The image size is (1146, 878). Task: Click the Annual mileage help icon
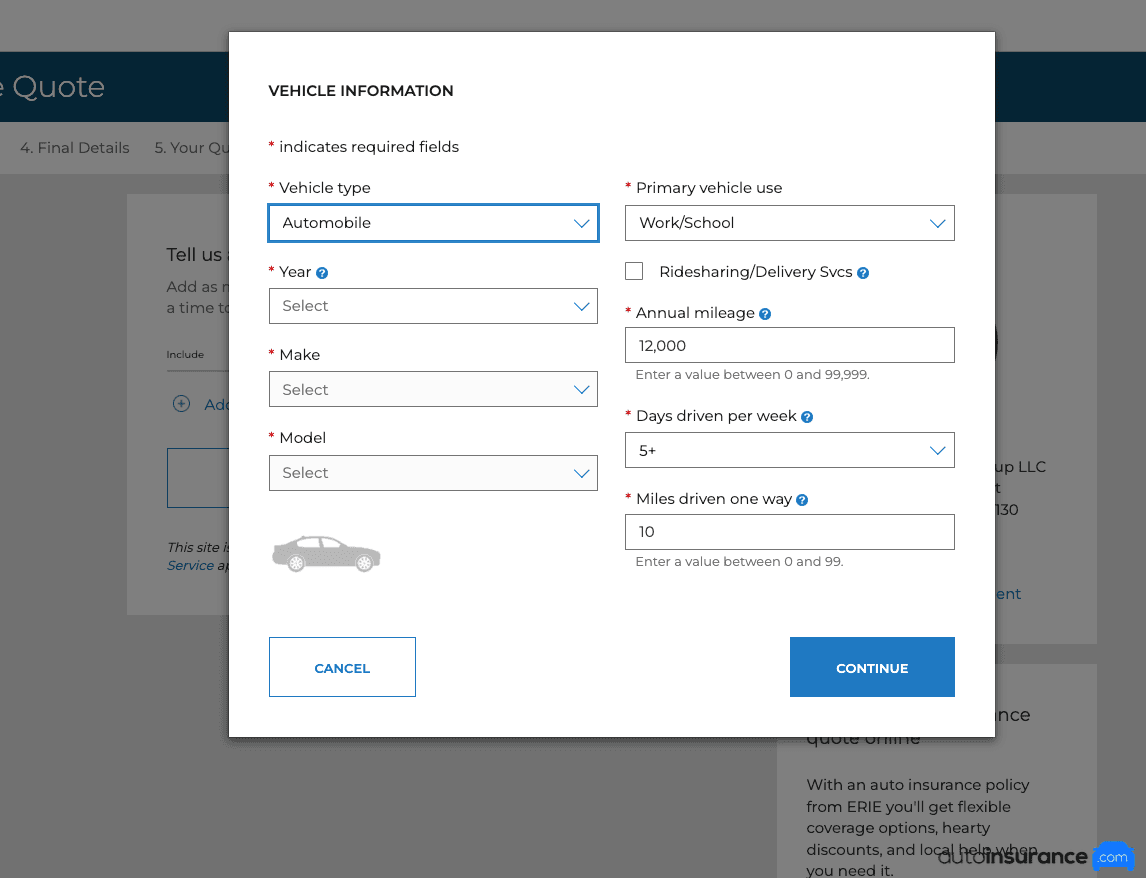[765, 314]
